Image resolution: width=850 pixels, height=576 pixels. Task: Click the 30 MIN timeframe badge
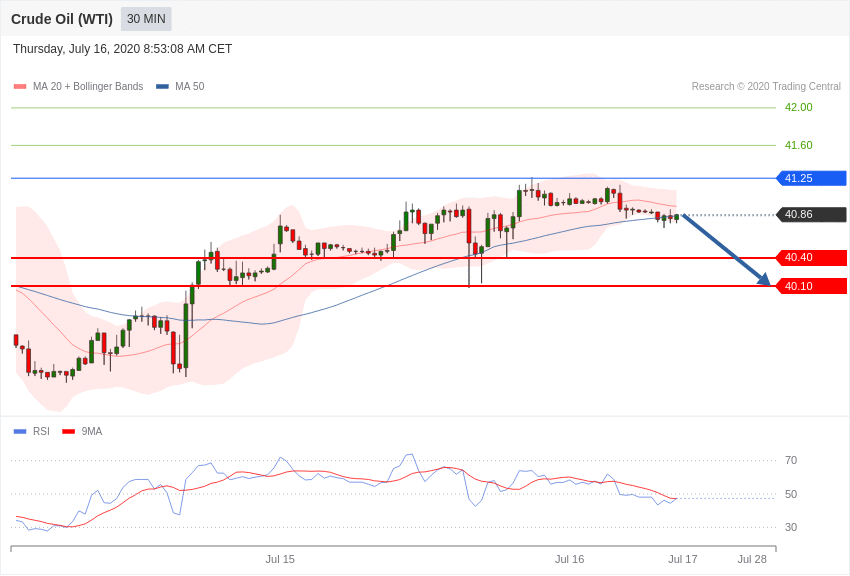(x=146, y=19)
